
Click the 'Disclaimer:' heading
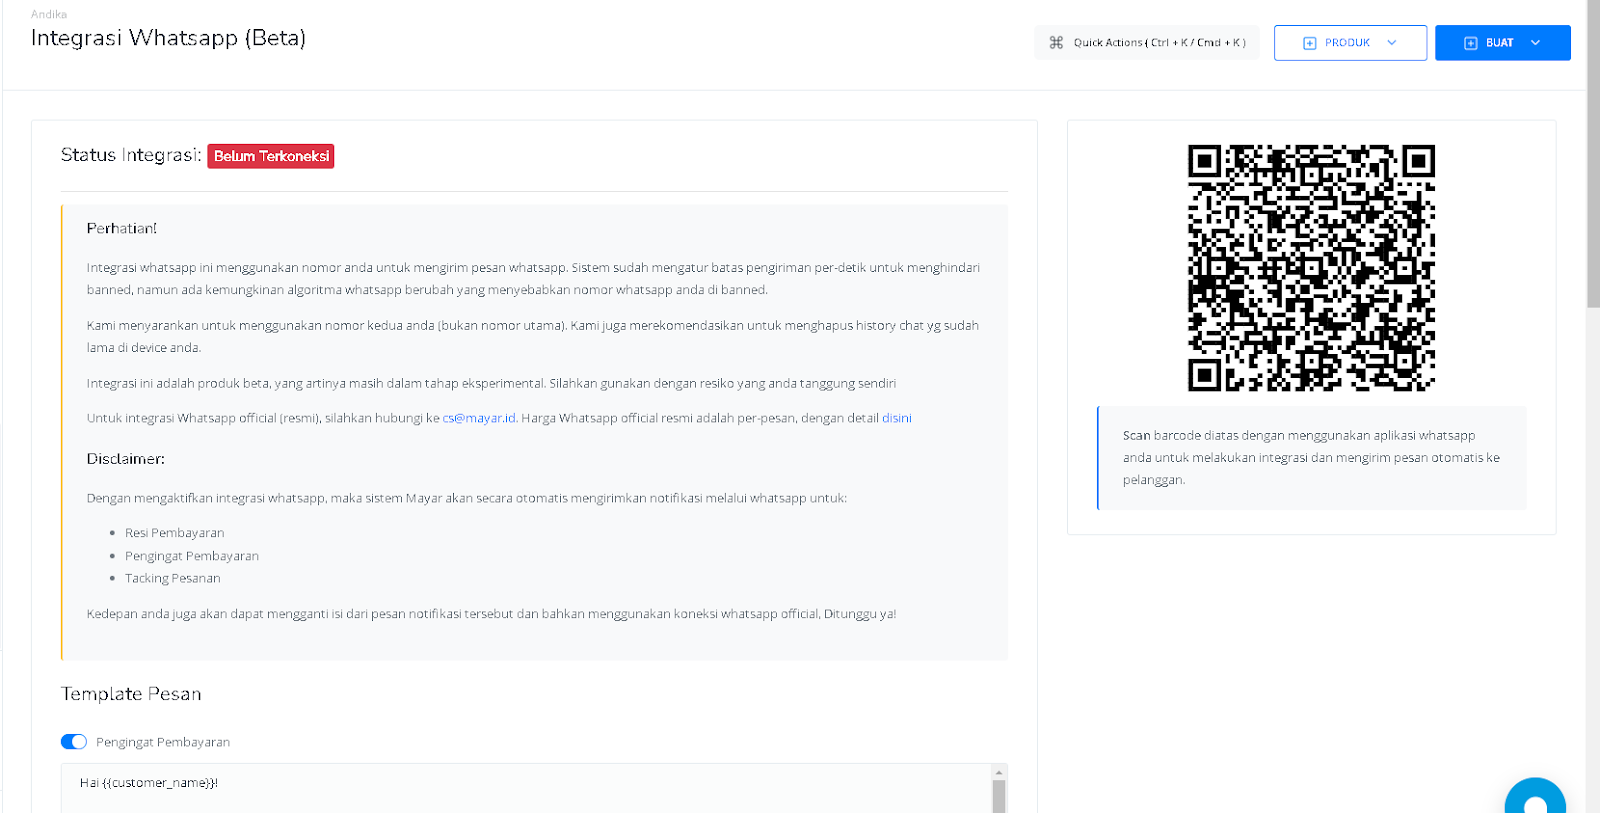point(126,459)
